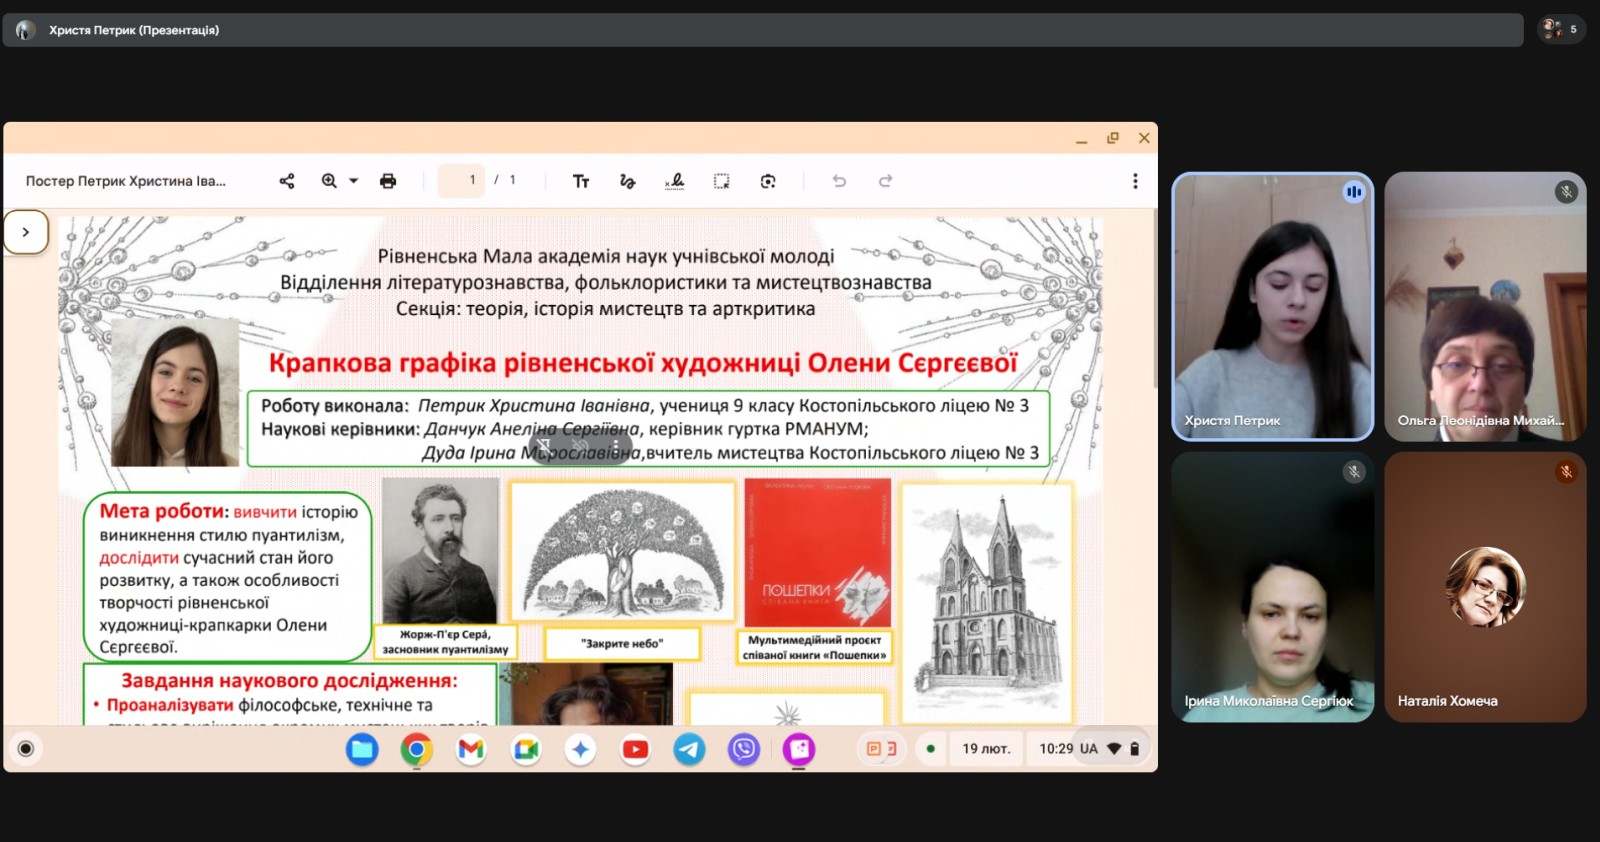
Task: Edit the page number field
Action: [462, 181]
